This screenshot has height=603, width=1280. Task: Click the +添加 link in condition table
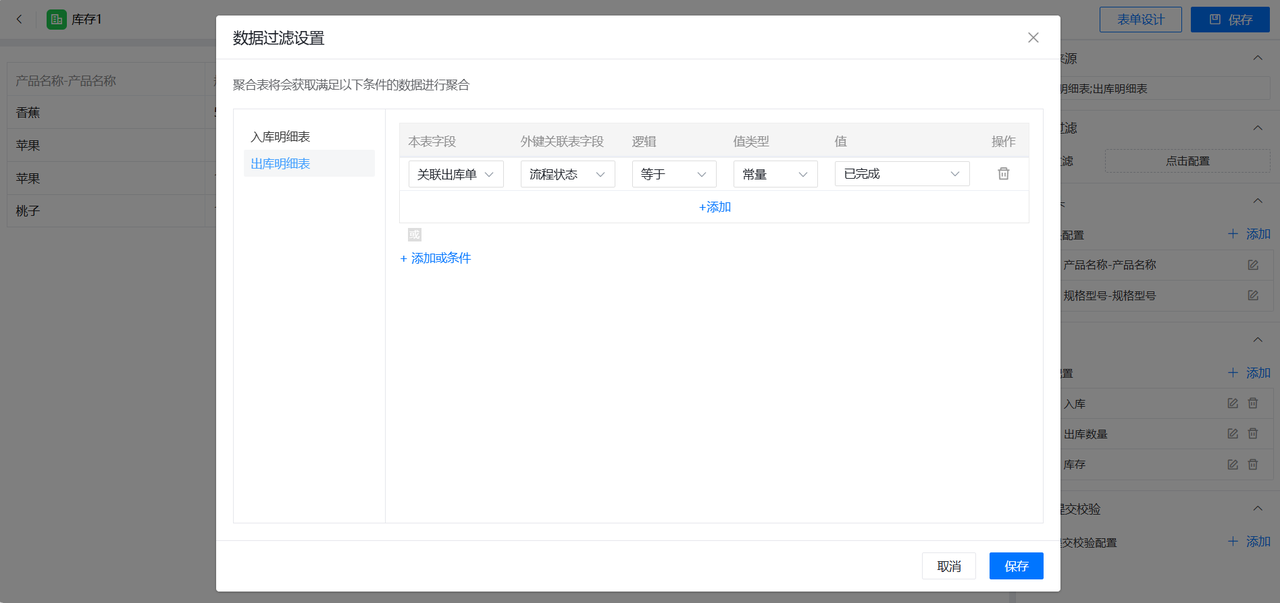tap(714, 207)
